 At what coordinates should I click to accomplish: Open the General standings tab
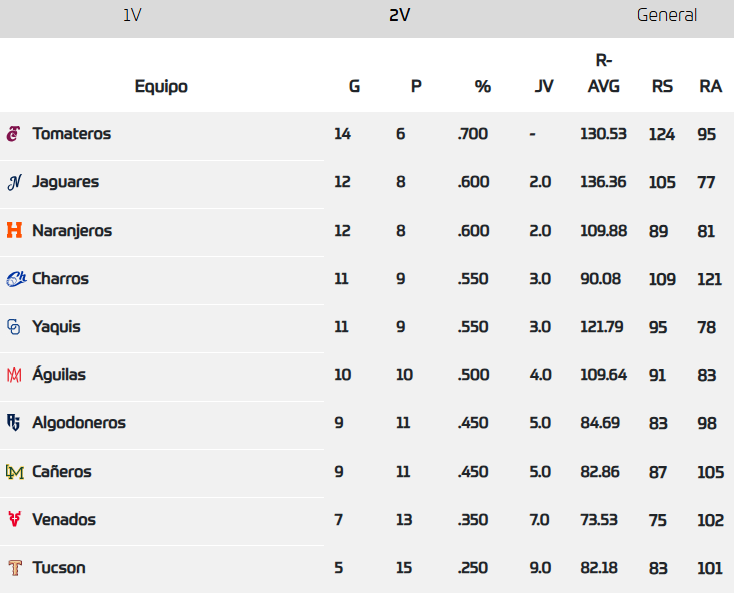pyautogui.click(x=667, y=15)
